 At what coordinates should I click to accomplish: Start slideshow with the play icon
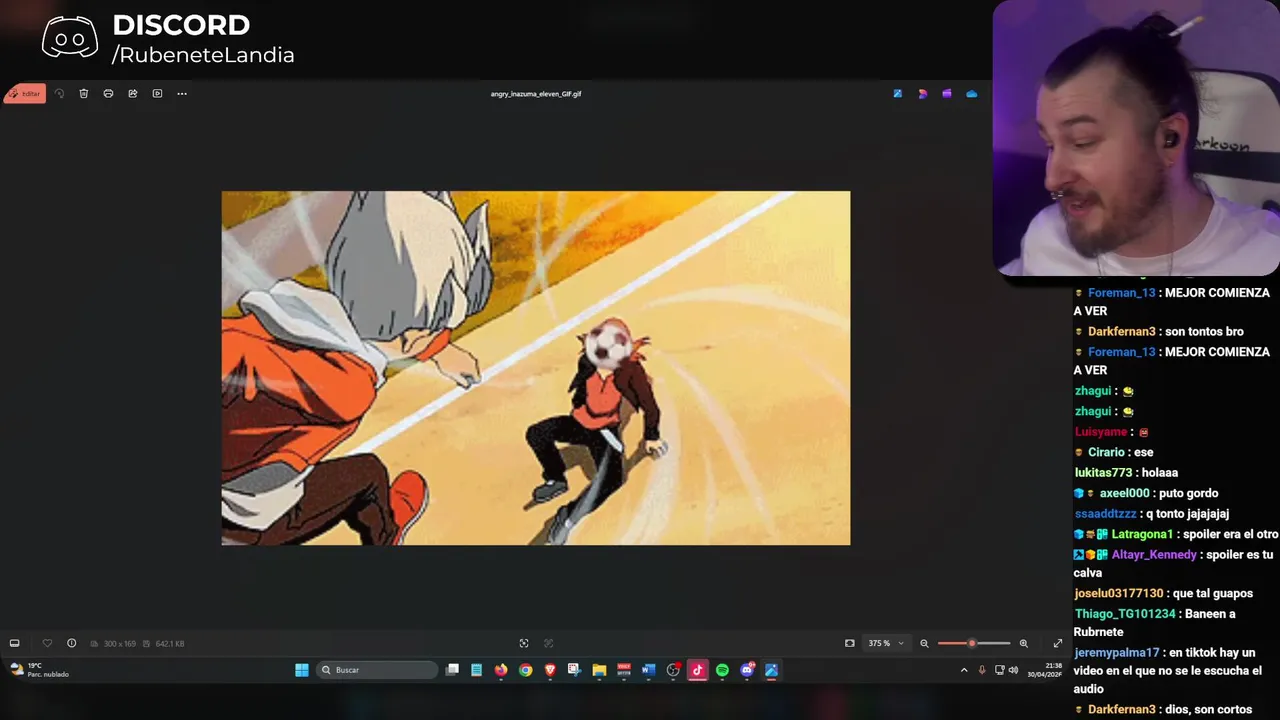157,94
